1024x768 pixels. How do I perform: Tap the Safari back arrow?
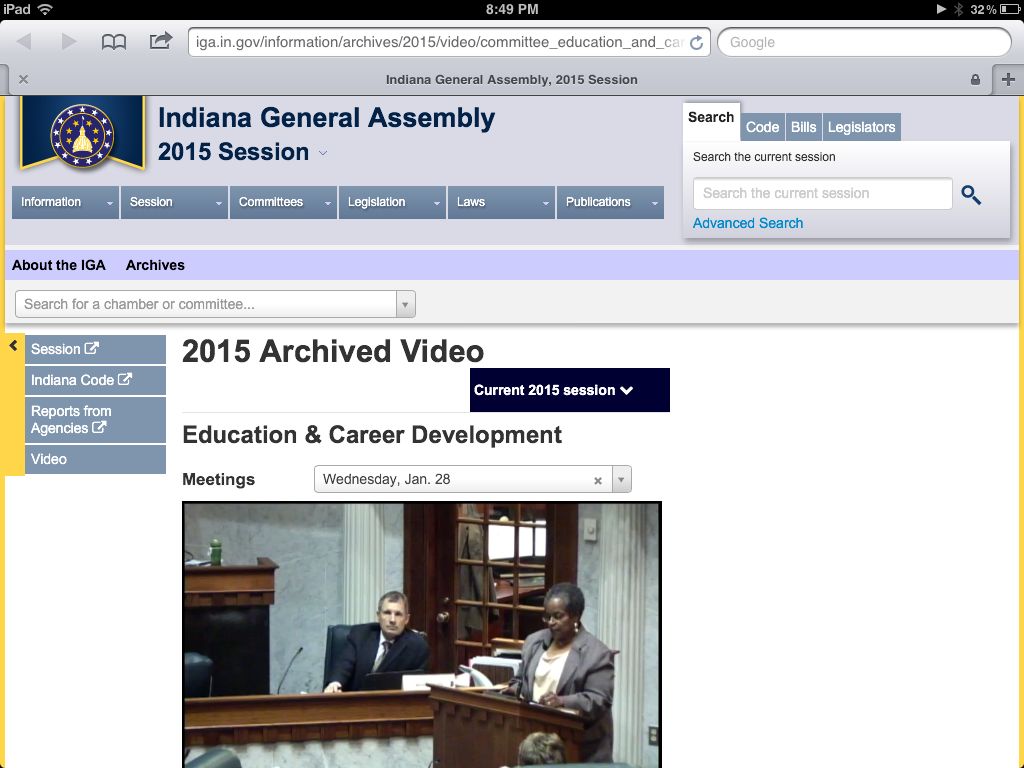point(24,42)
